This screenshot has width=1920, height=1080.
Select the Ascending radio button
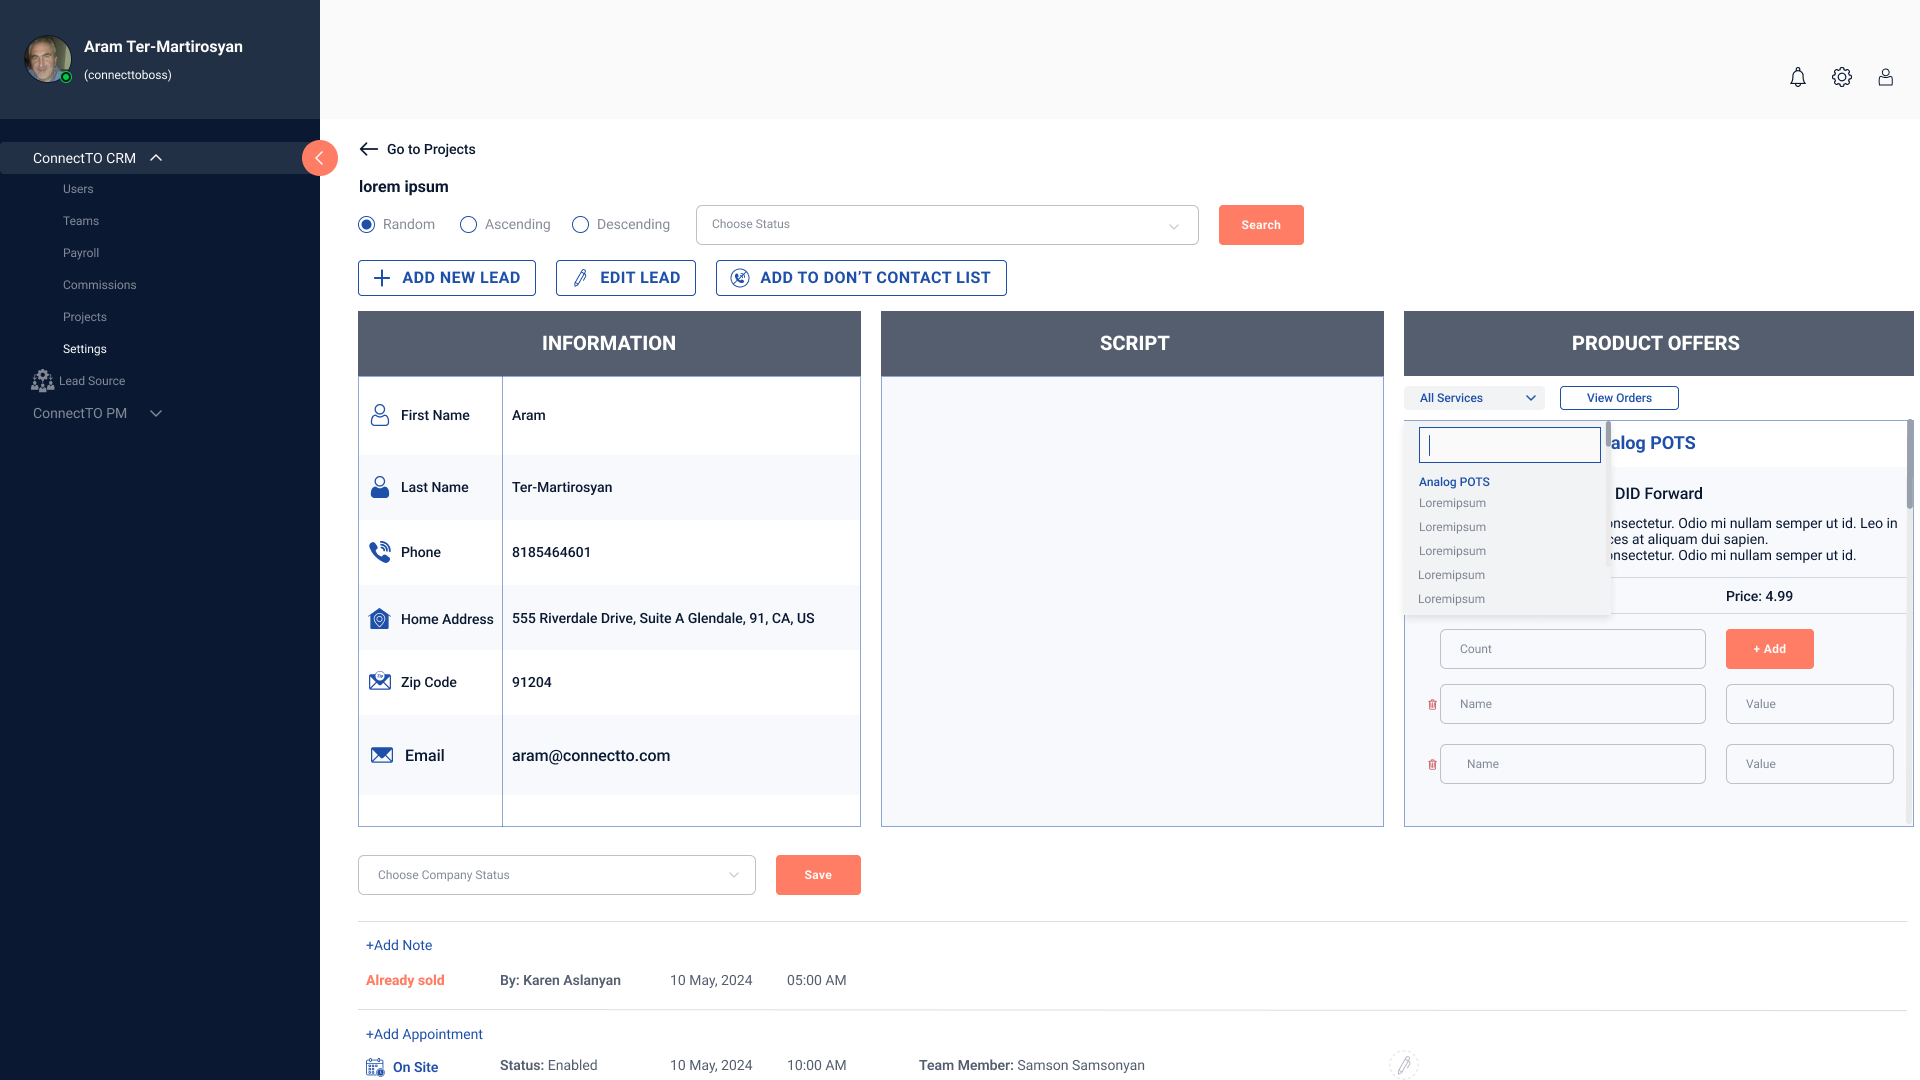point(468,225)
